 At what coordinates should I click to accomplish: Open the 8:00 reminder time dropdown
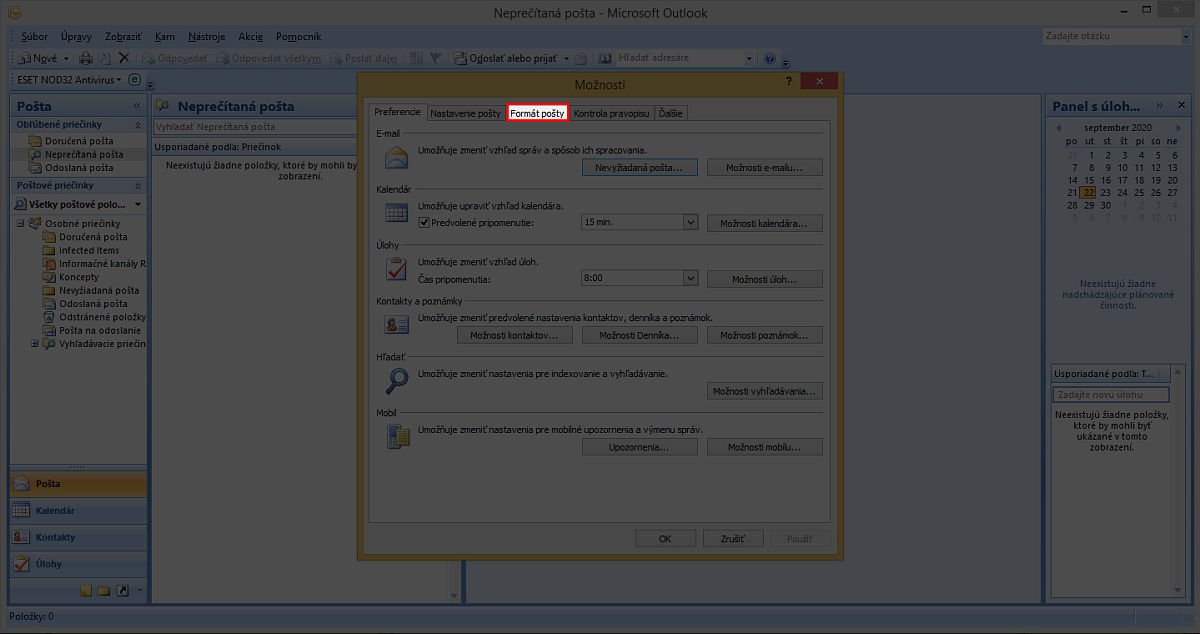pos(690,279)
